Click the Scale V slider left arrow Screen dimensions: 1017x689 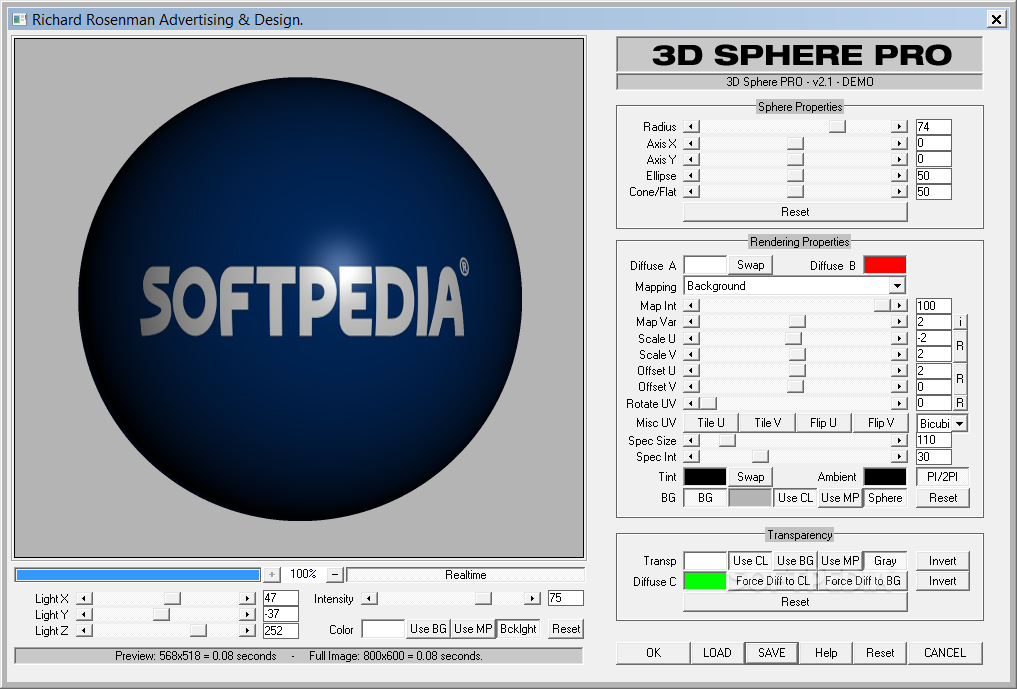tap(691, 354)
